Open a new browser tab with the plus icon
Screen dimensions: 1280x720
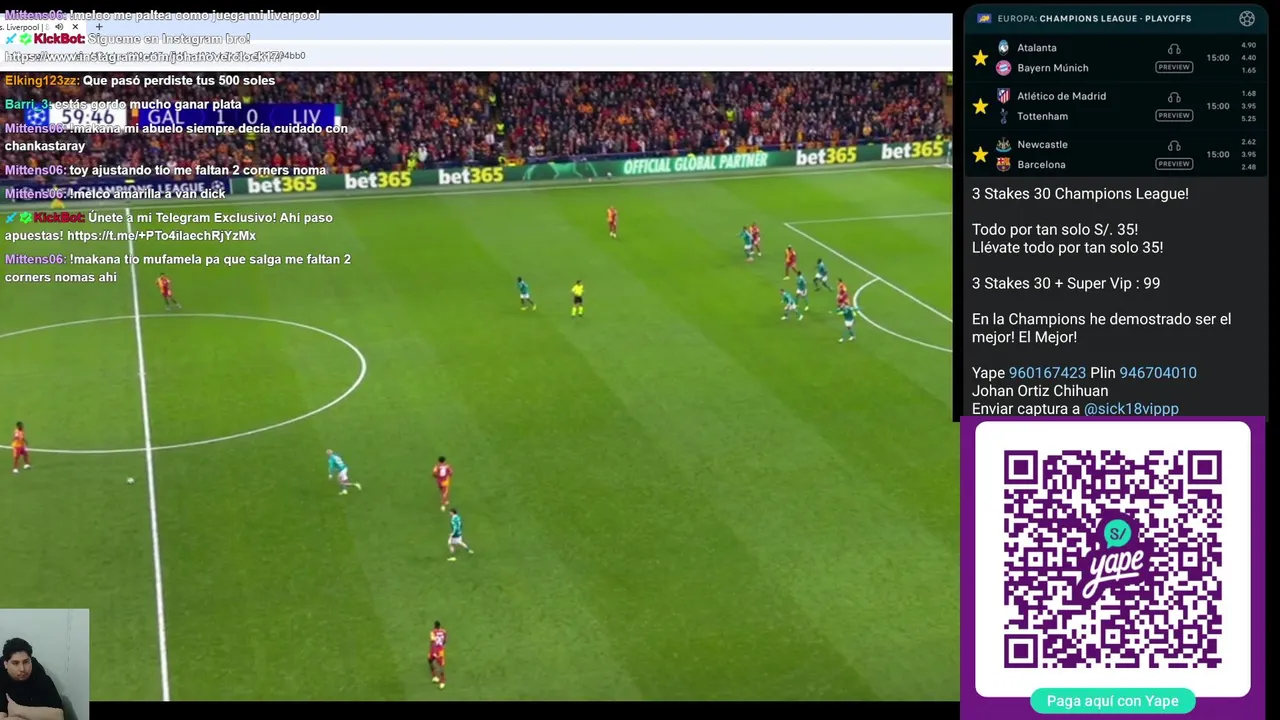coord(99,27)
